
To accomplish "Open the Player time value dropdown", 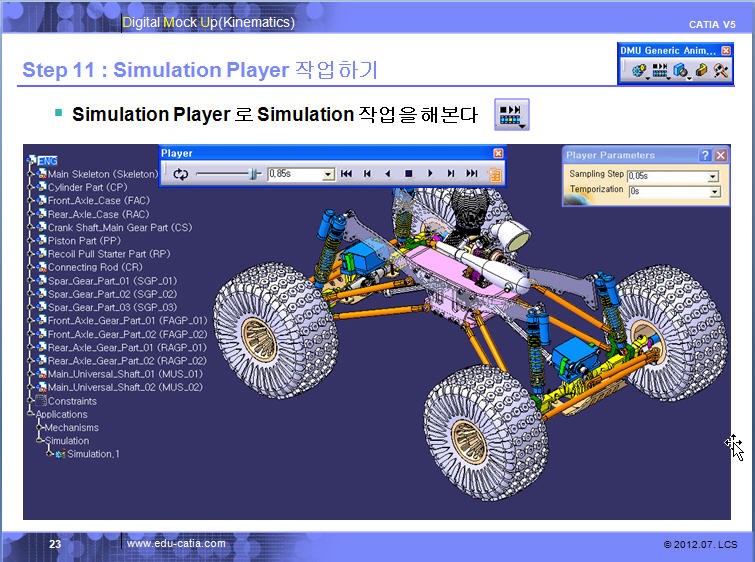I will (x=328, y=174).
